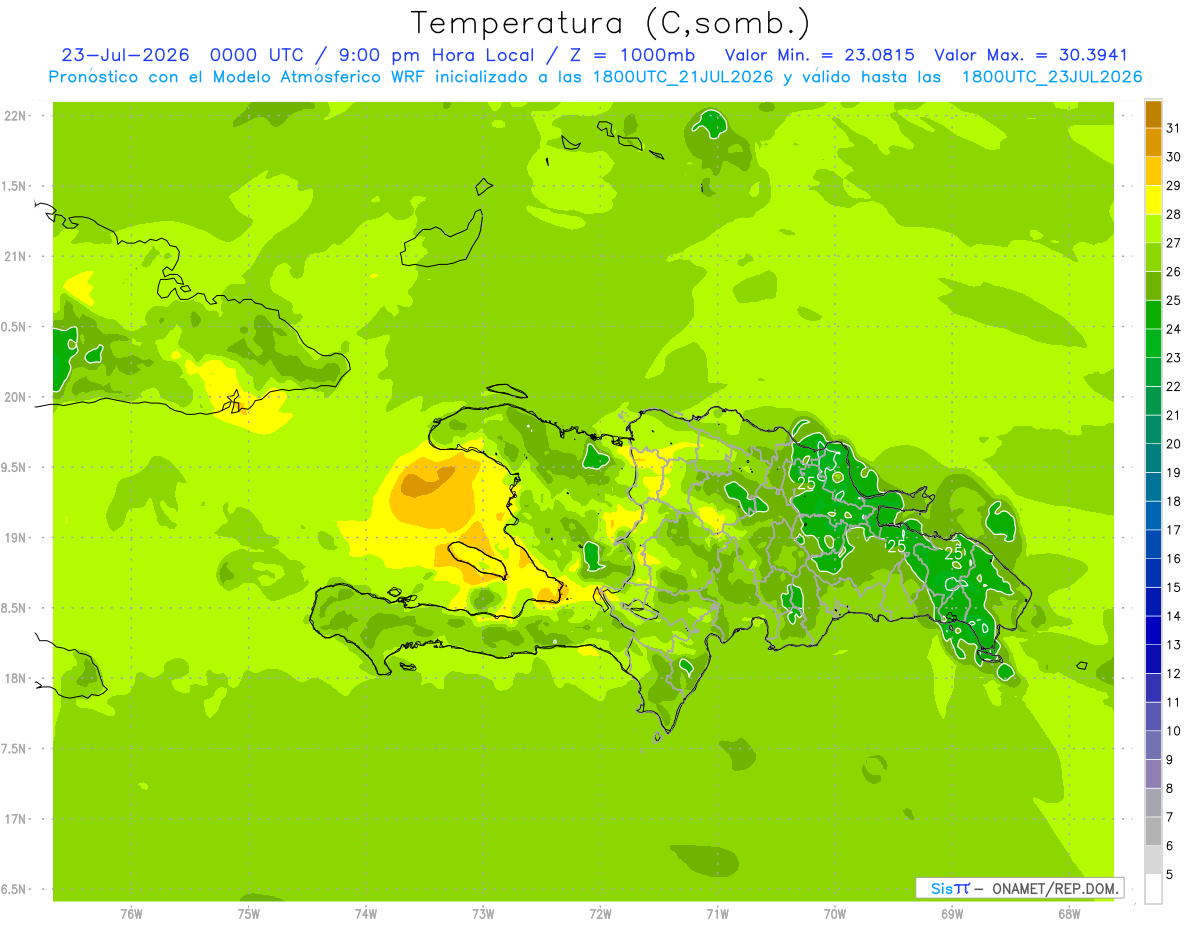Screen dimensions: 1200x927
Task: Click the 76W longitude label
Action: (131, 914)
